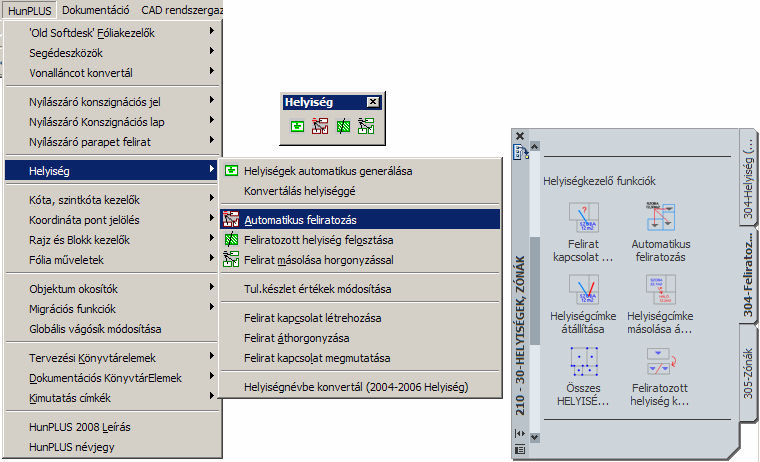Click the first green icon in Helyiség toolbar
Viewport: 760px width, 462px height.
(297, 126)
